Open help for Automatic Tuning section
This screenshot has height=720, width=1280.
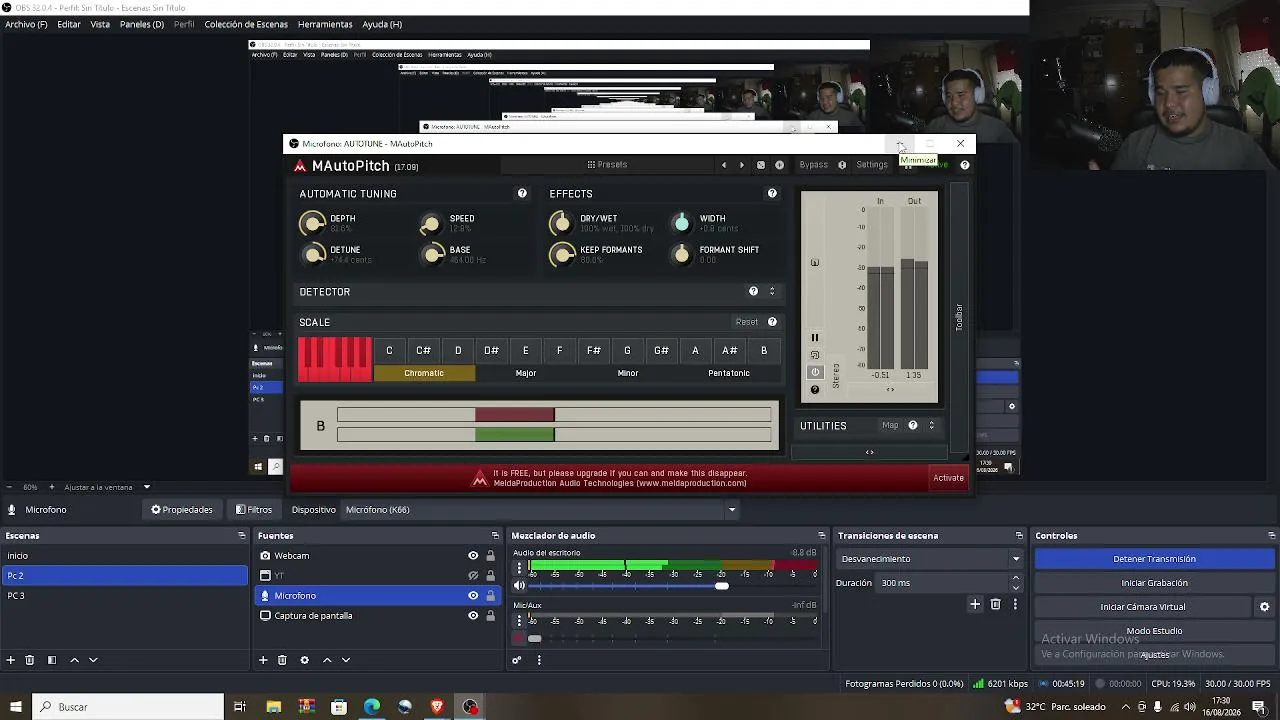[x=522, y=194]
